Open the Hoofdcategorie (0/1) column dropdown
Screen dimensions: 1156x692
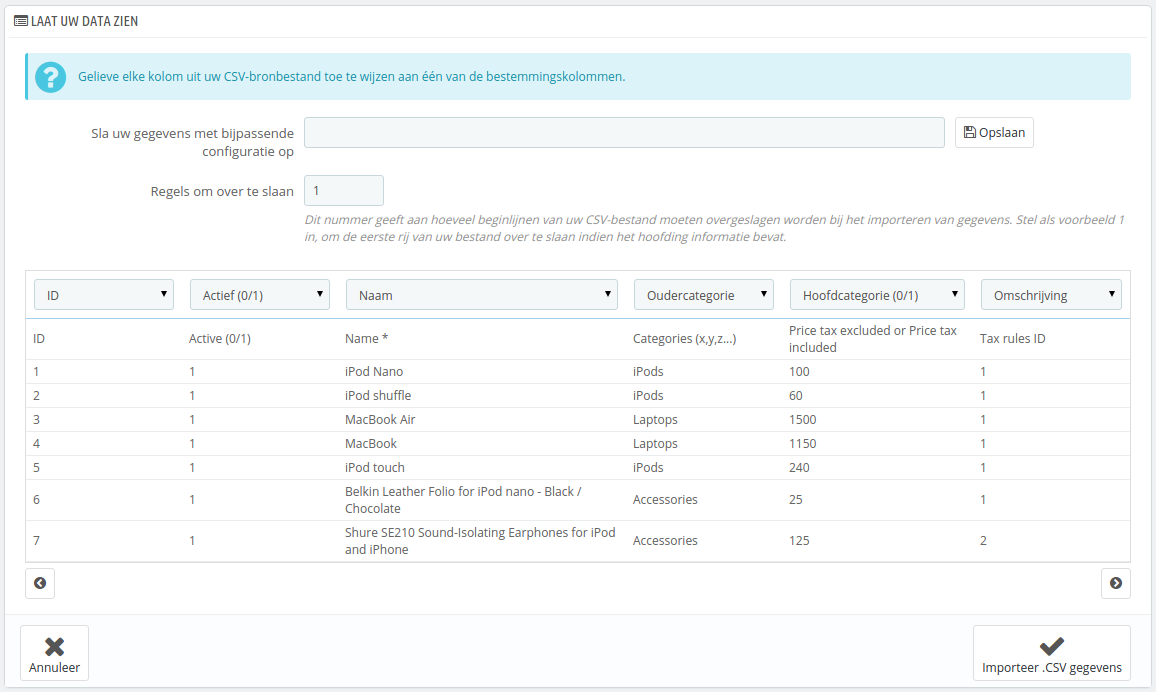coord(877,295)
